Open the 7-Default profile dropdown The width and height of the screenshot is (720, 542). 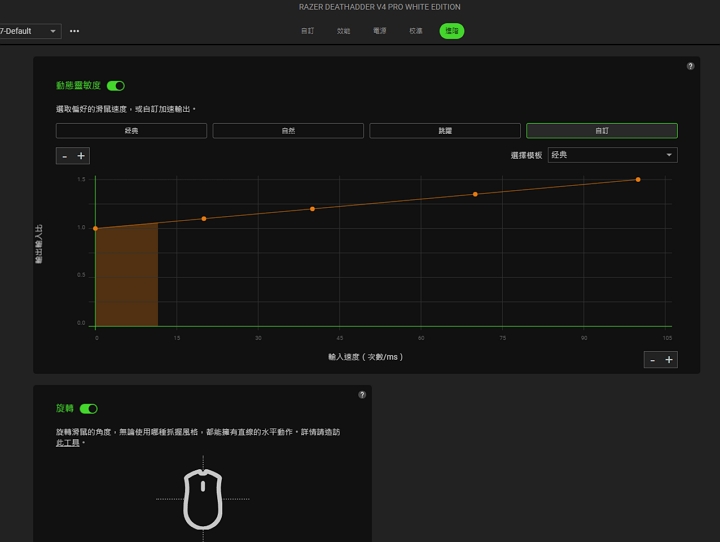point(29,31)
